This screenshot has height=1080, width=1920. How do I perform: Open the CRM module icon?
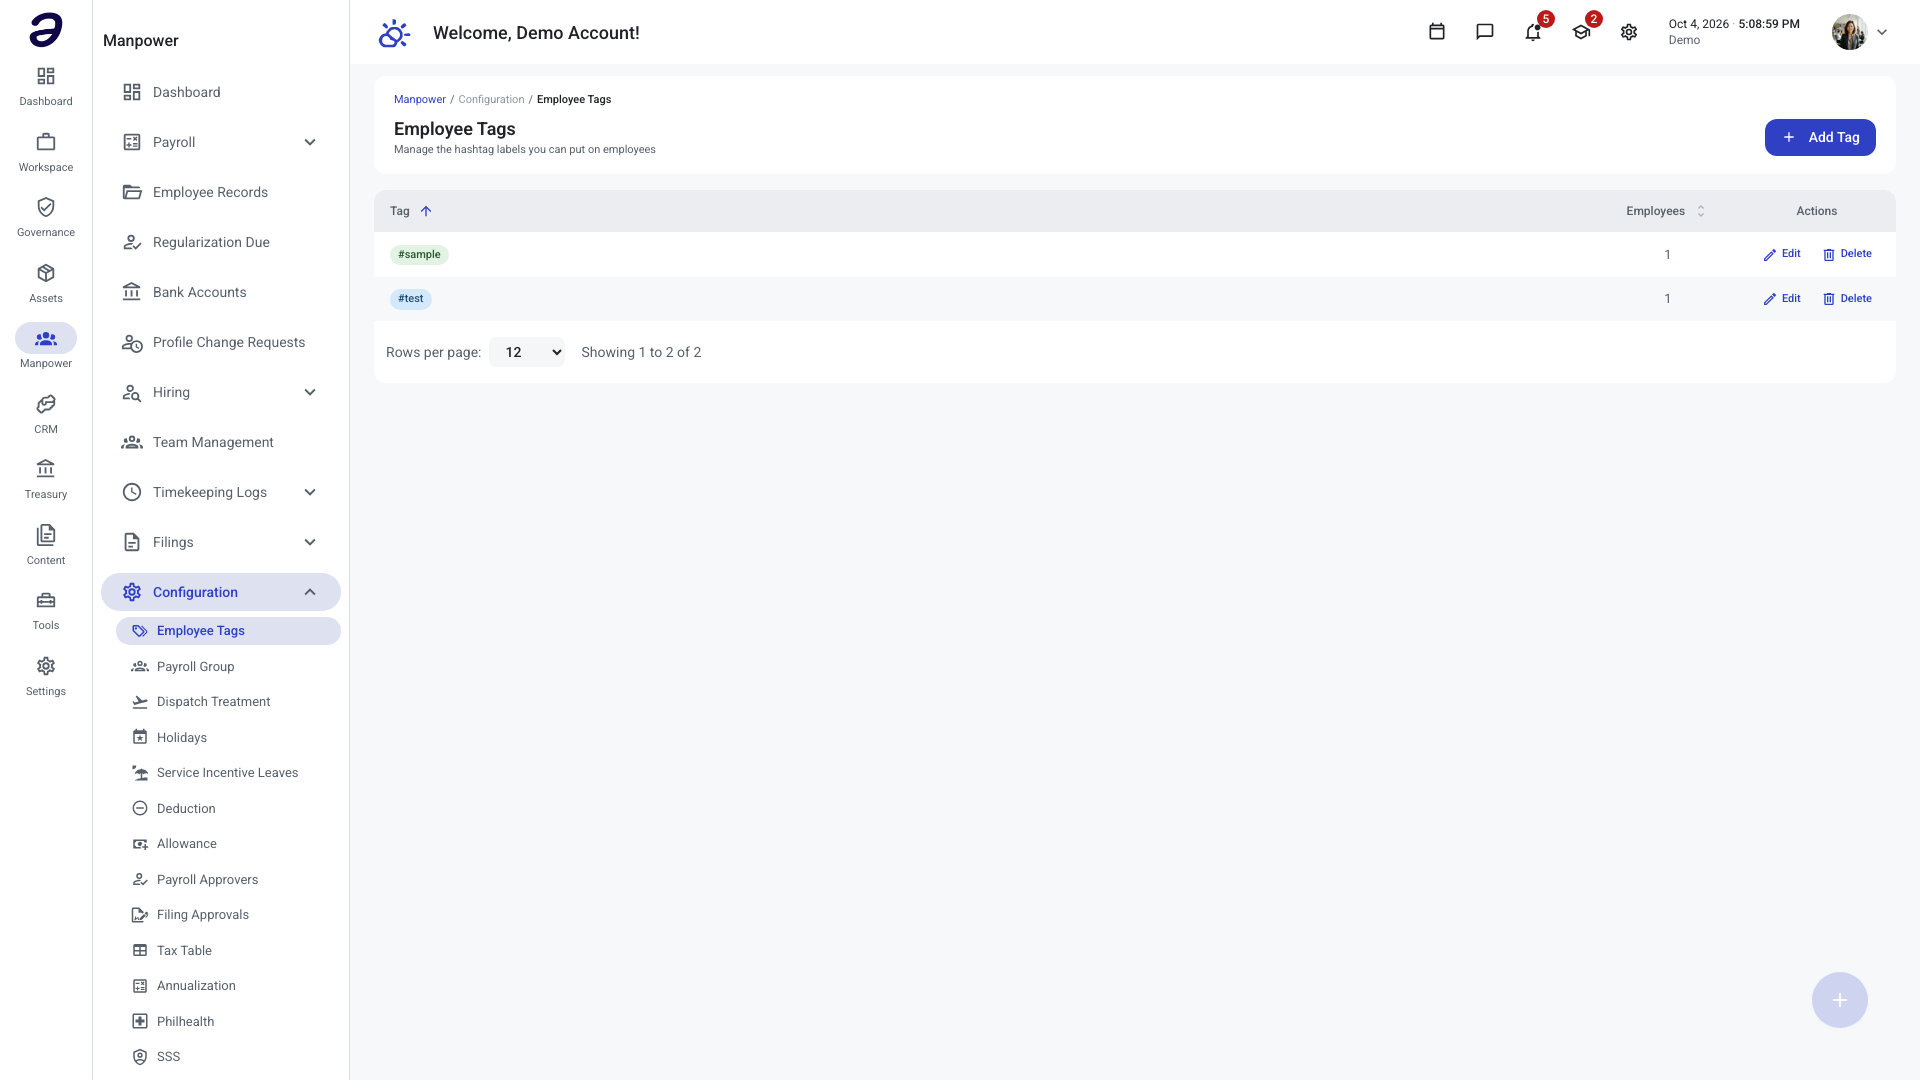[x=46, y=414]
